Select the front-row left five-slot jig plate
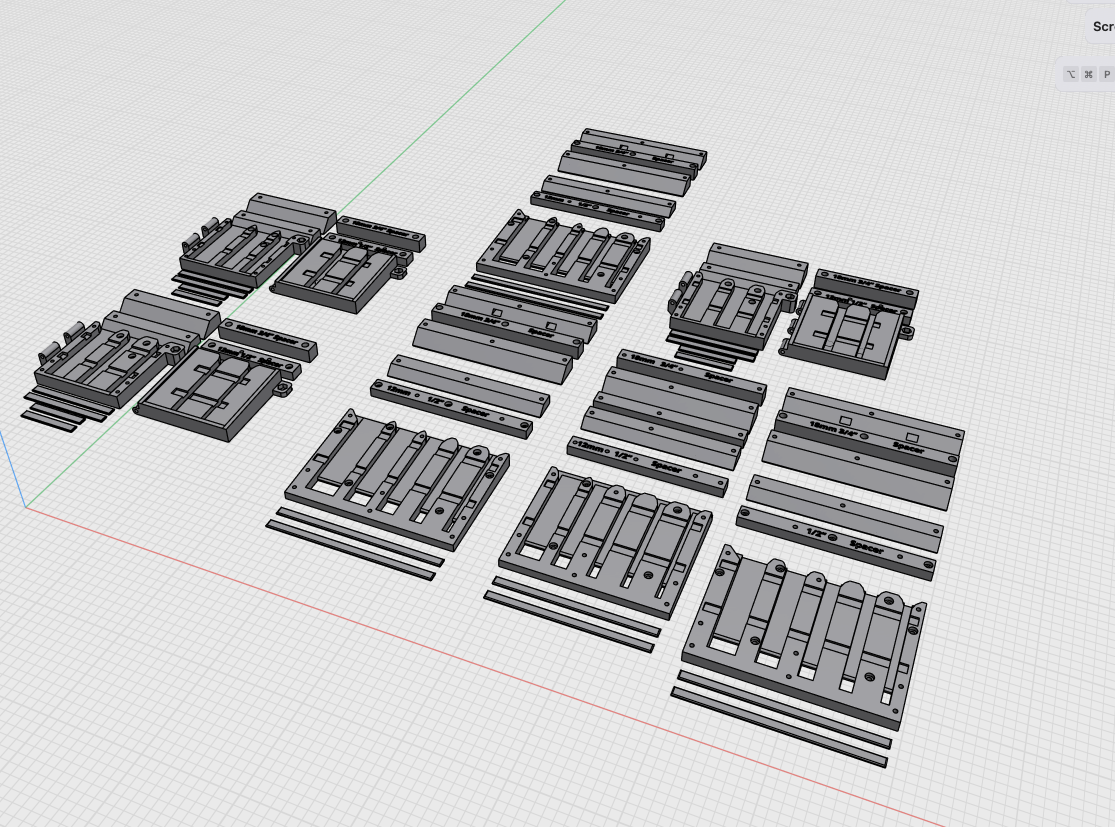Screen dimensions: 1115x827 coord(398,479)
